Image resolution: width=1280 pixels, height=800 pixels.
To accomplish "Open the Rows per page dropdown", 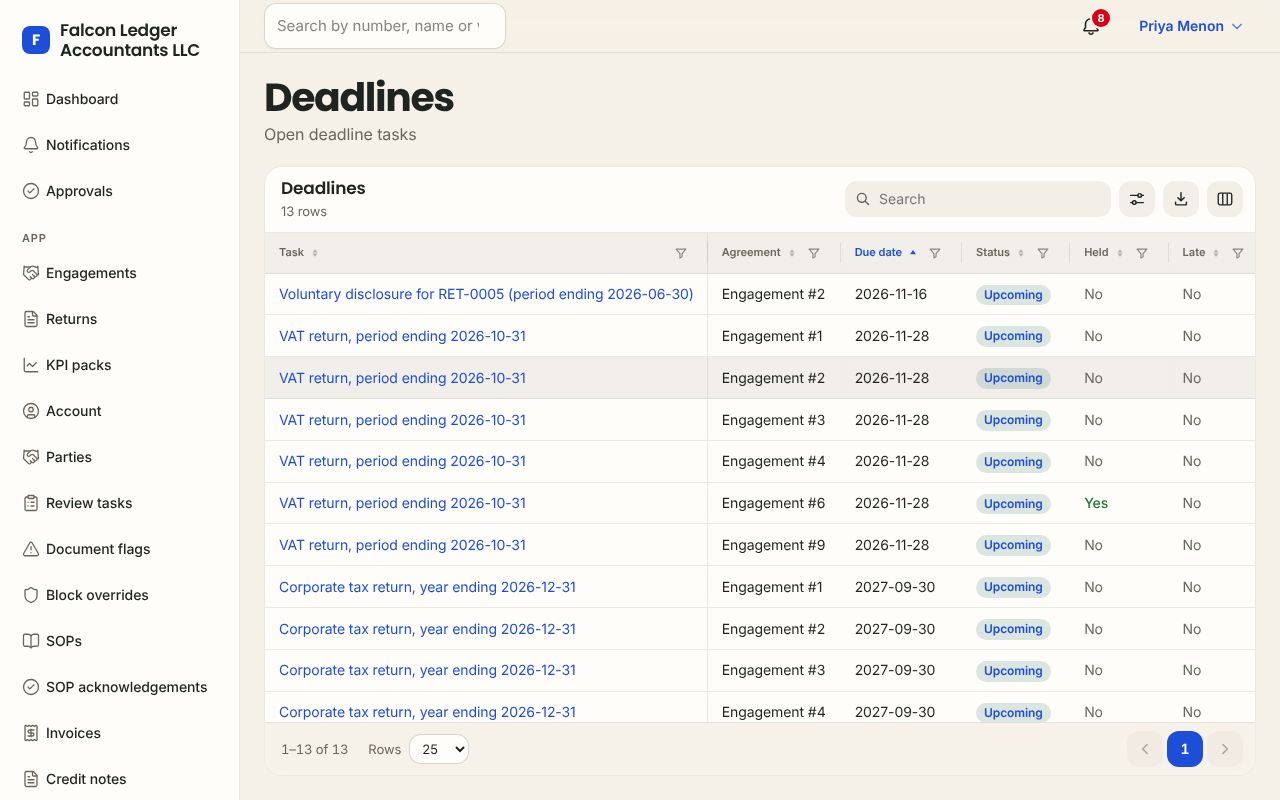I will pyautogui.click(x=439, y=749).
